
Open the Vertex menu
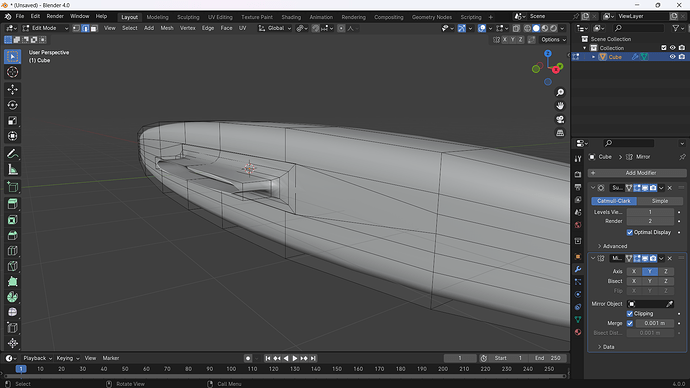click(187, 28)
